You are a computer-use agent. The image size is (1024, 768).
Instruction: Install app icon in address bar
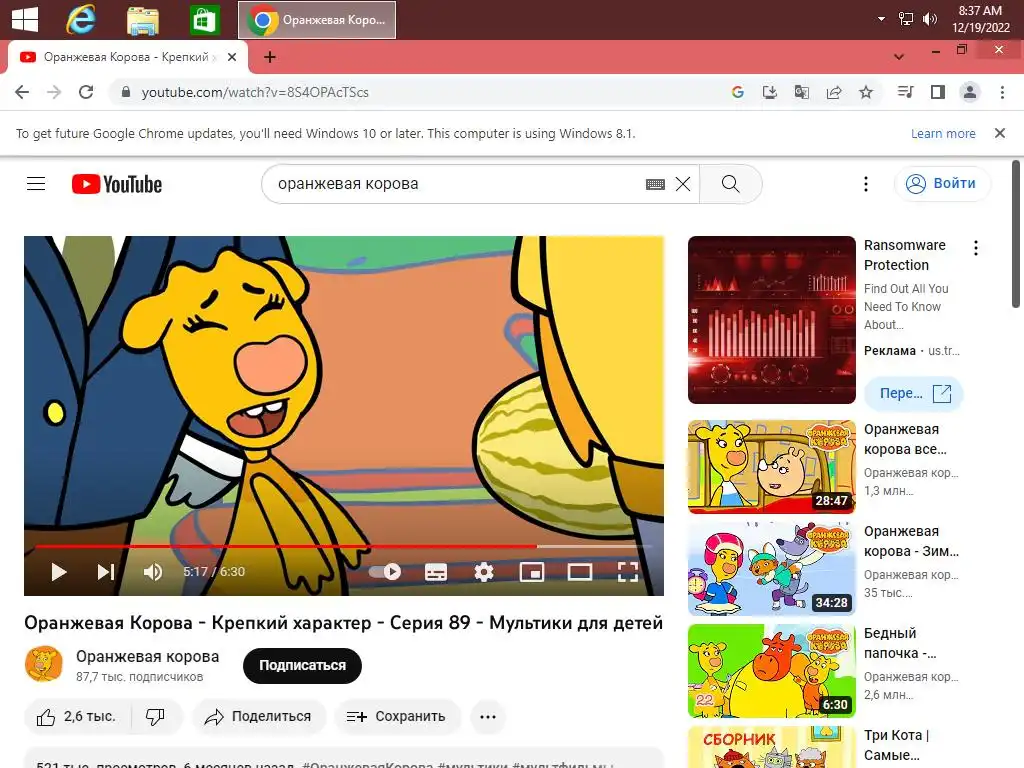pyautogui.click(x=770, y=92)
